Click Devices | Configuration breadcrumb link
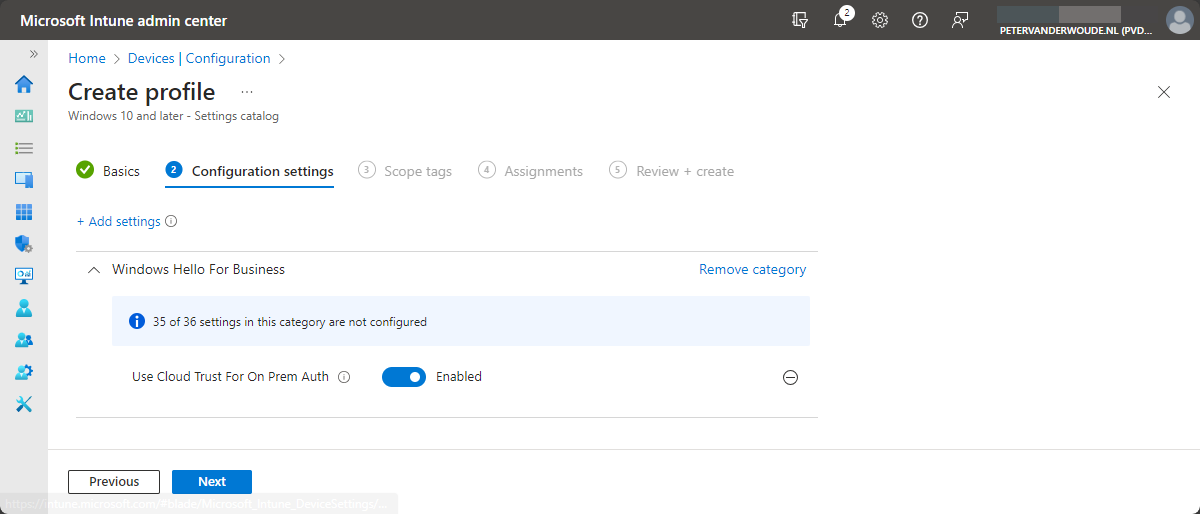This screenshot has width=1200, height=514. coord(199,59)
